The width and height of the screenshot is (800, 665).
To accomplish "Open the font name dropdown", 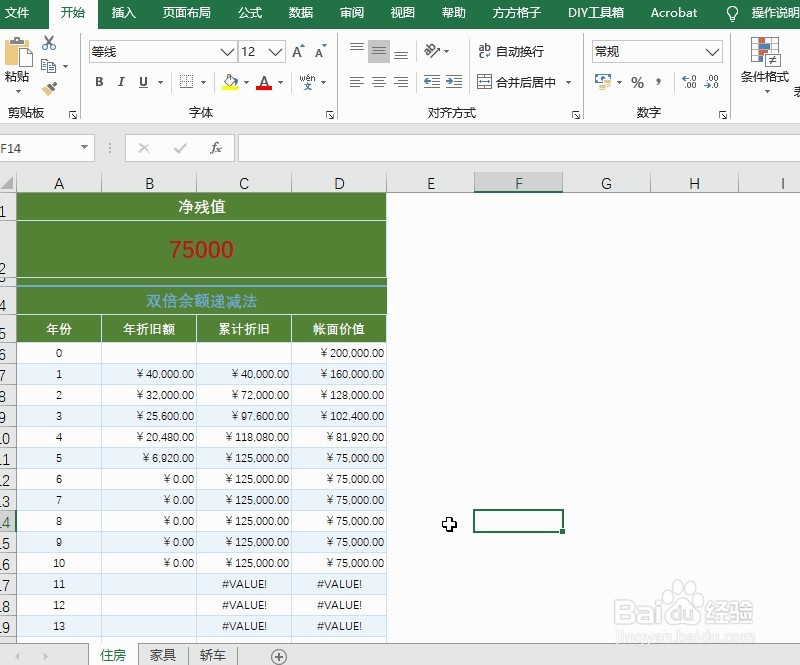I will [x=225, y=51].
